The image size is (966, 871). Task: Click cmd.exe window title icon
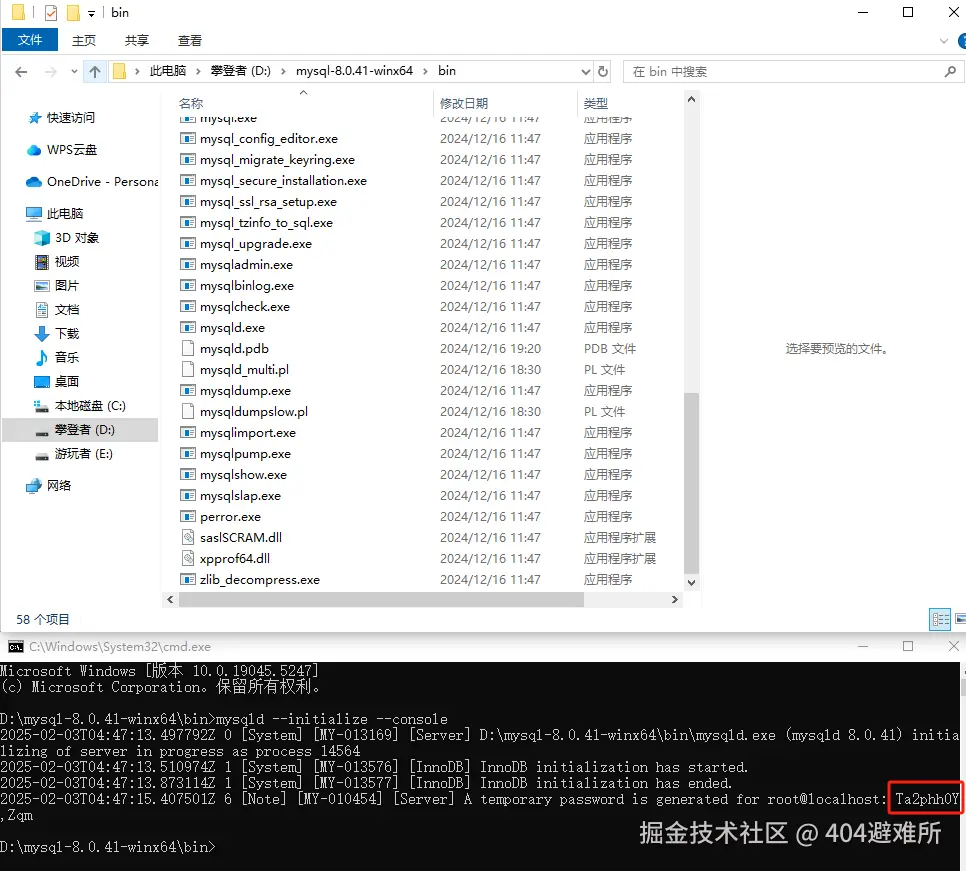click(15, 647)
